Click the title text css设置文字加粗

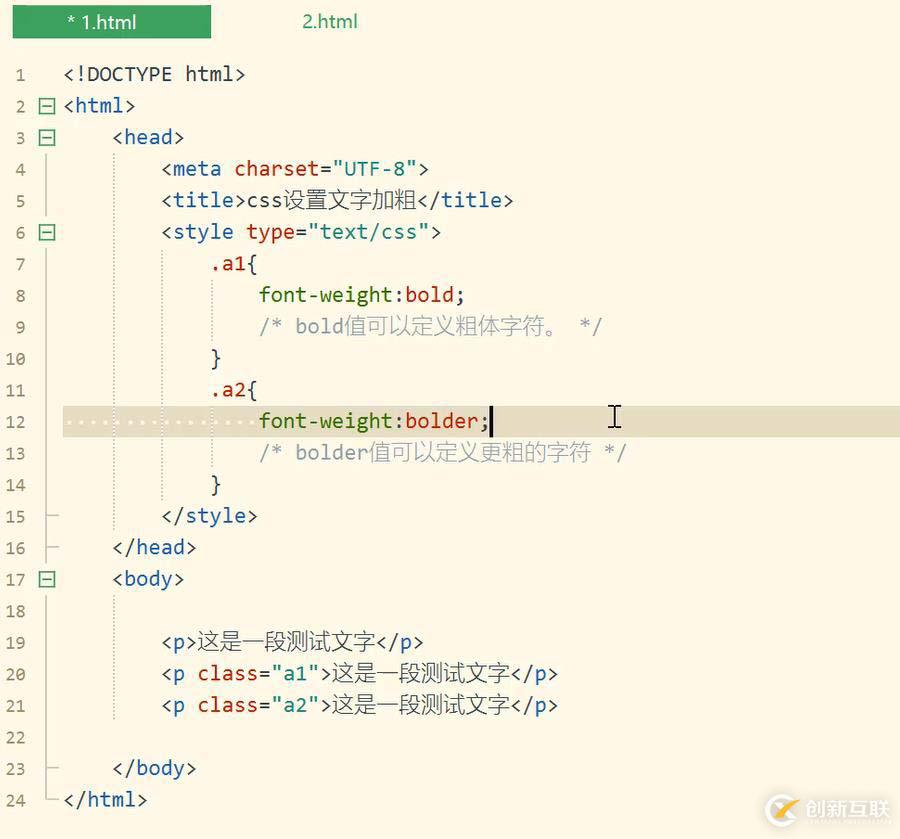[330, 200]
